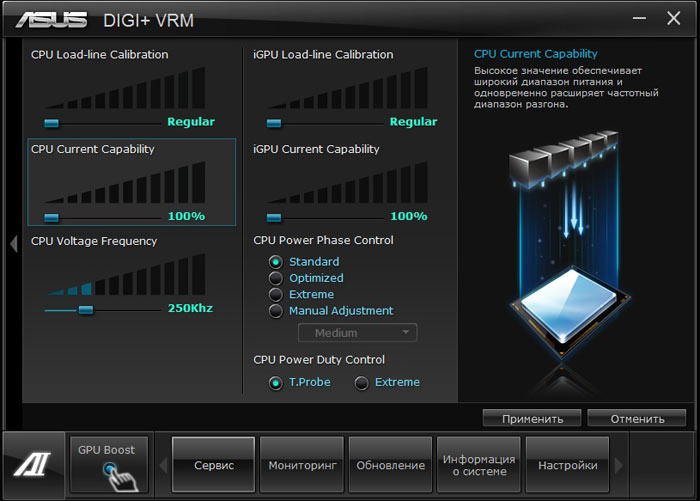Viewport: 700px width, 501px height.
Task: Open Информация о системе menu
Action: tap(479, 465)
